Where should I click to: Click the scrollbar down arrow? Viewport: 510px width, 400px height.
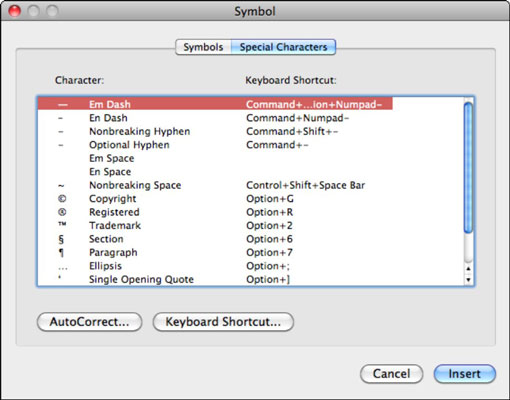pyautogui.click(x=468, y=279)
